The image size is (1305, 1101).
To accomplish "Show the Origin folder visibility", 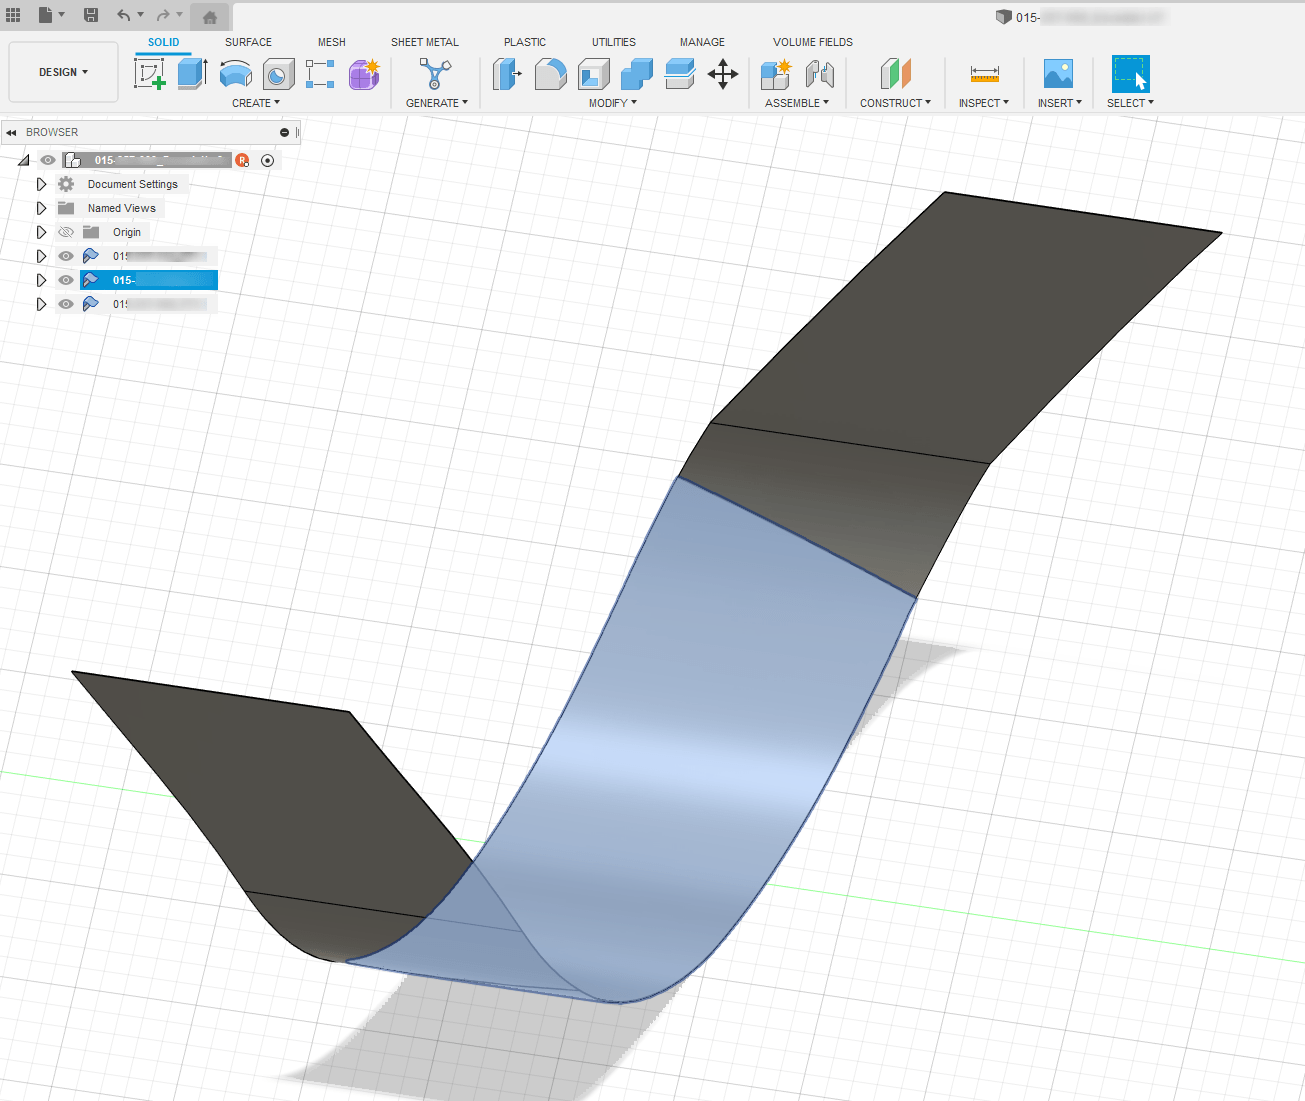I will coord(65,231).
